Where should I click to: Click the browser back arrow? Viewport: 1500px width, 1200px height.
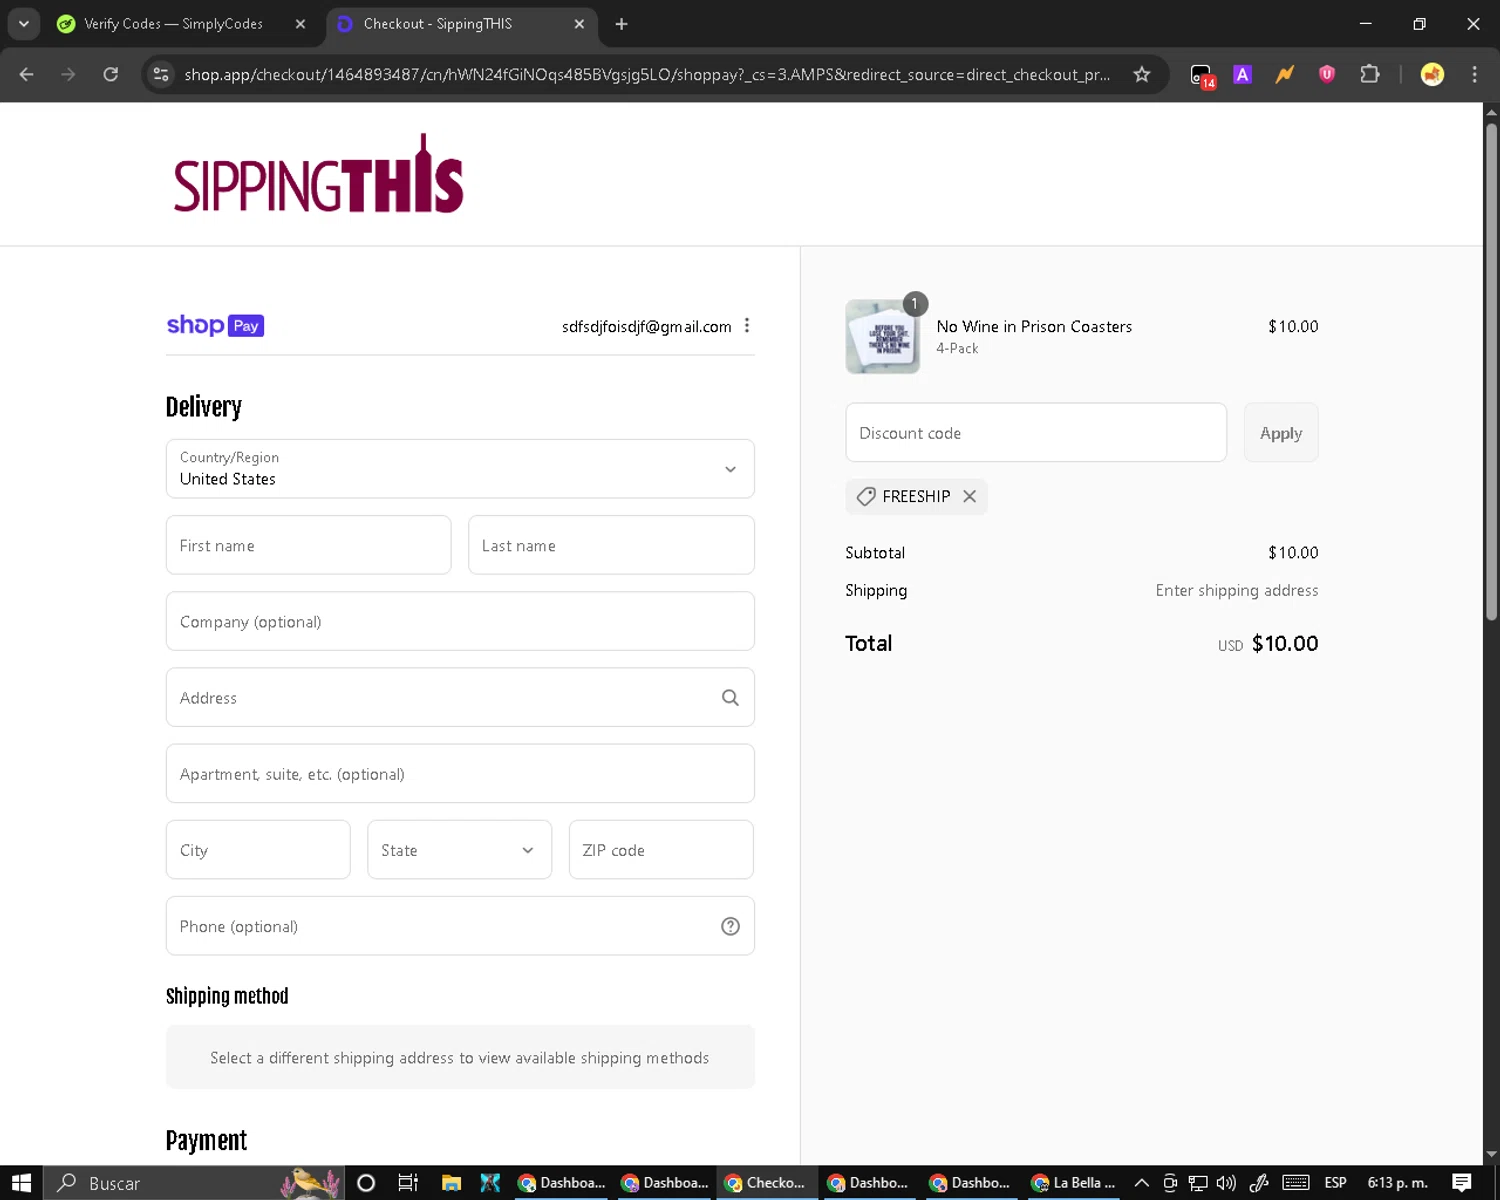pos(27,74)
